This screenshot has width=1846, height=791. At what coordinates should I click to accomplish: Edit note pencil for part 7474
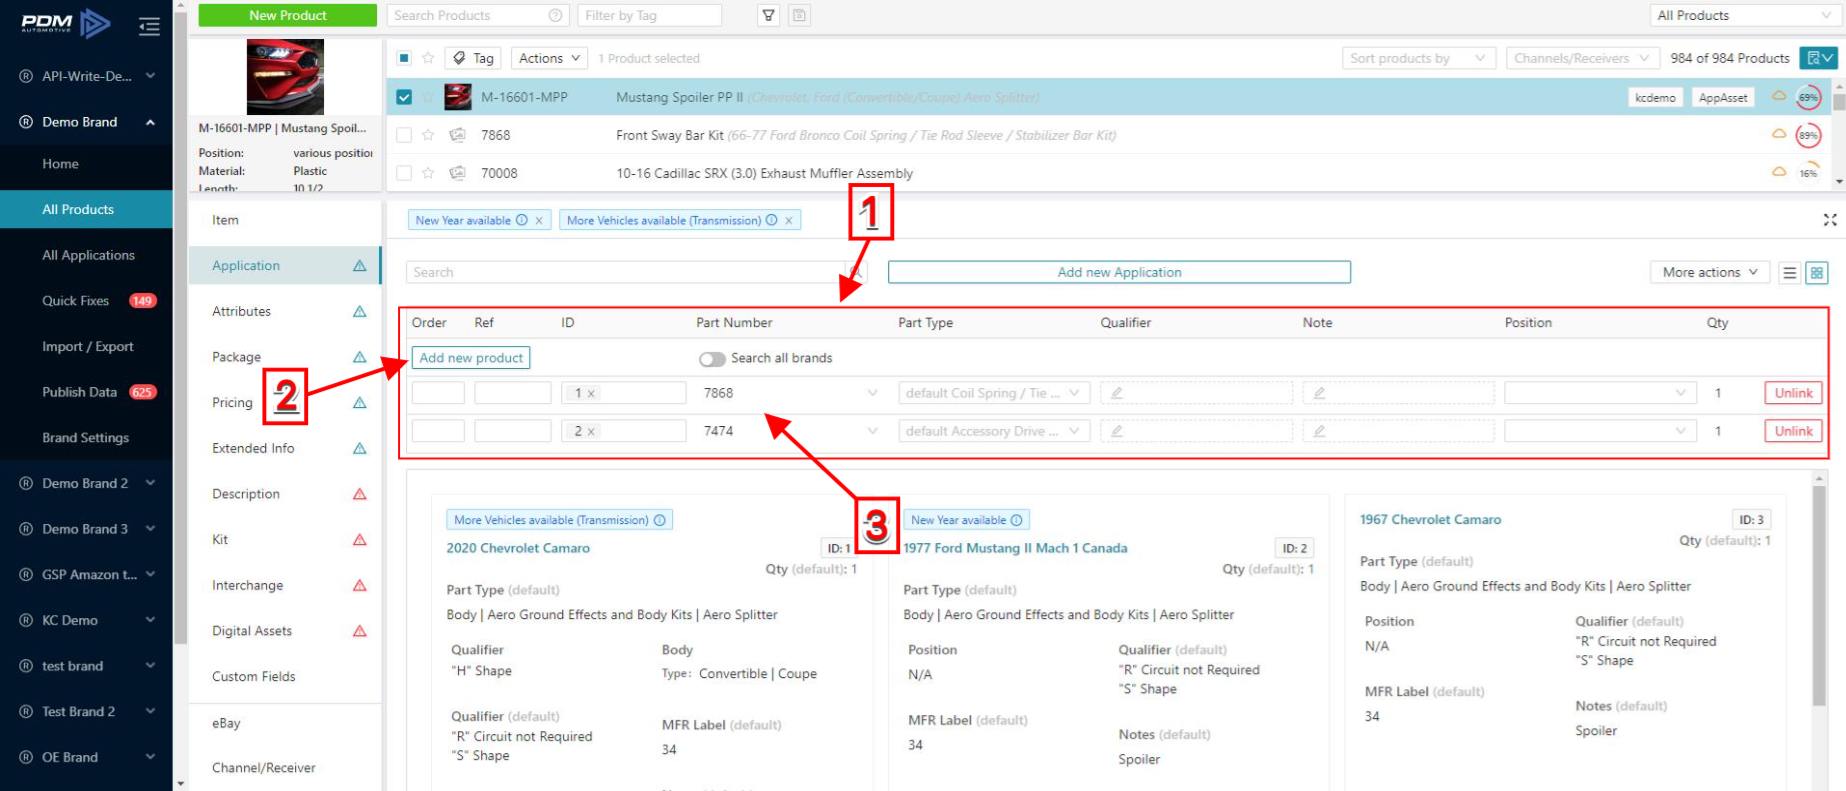pyautogui.click(x=1319, y=431)
